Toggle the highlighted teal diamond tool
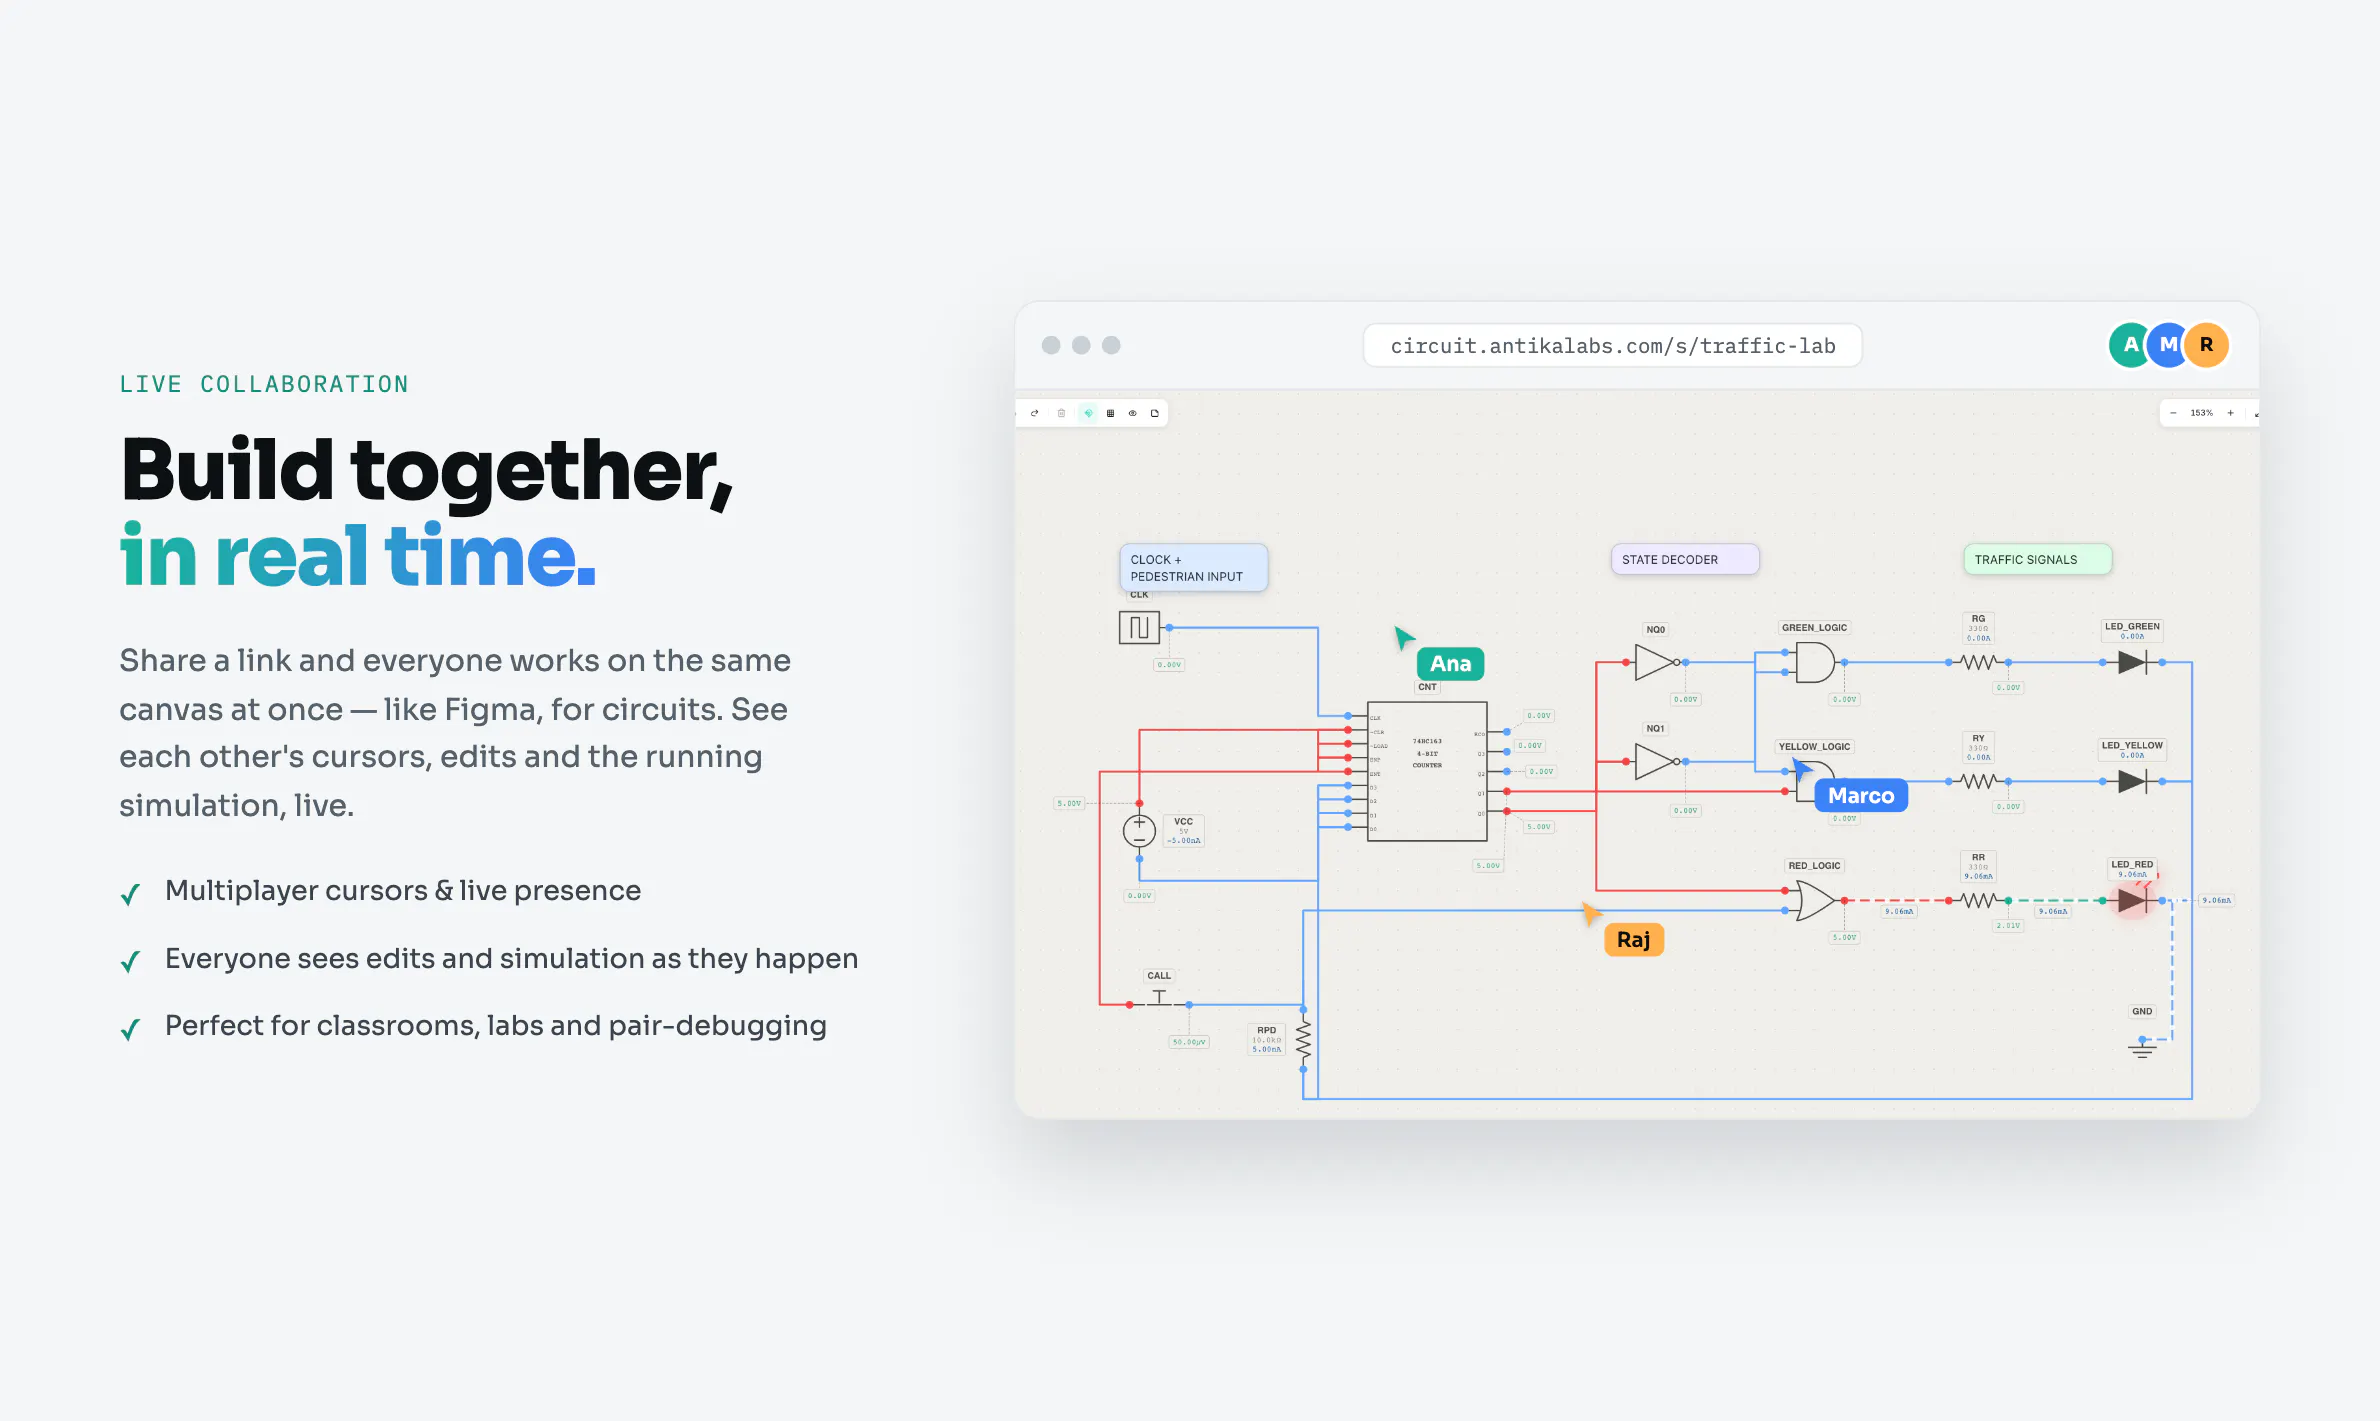Screen dimensions: 2380x1421 [x=1088, y=413]
